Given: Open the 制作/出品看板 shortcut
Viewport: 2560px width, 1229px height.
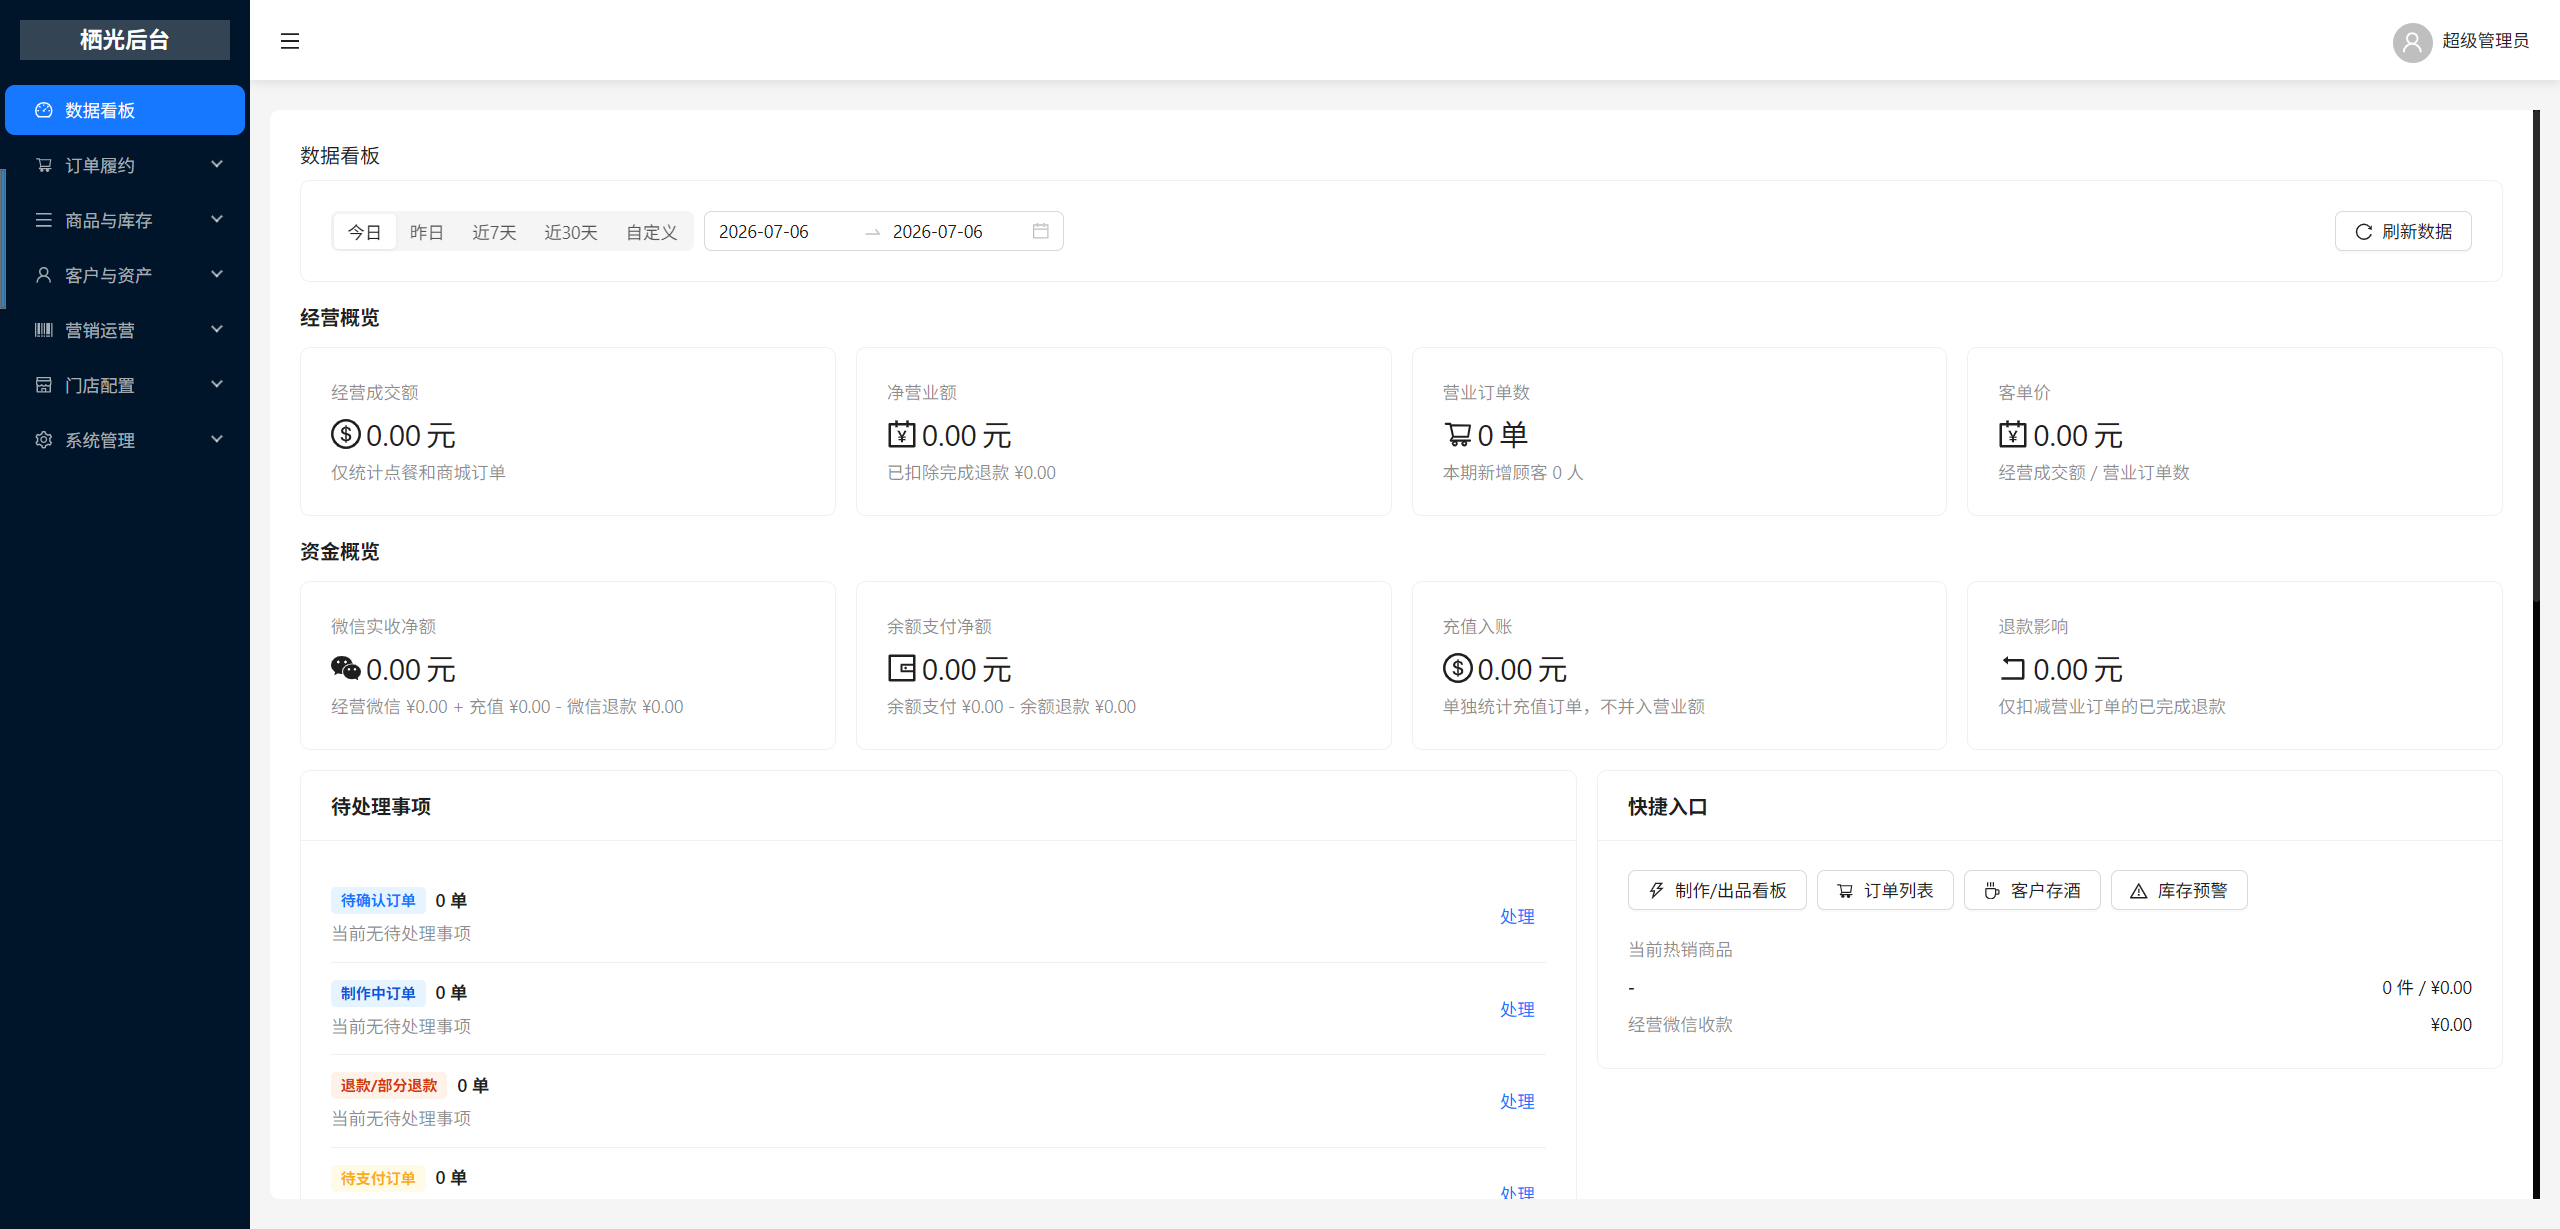Looking at the screenshot, I should [x=1717, y=891].
